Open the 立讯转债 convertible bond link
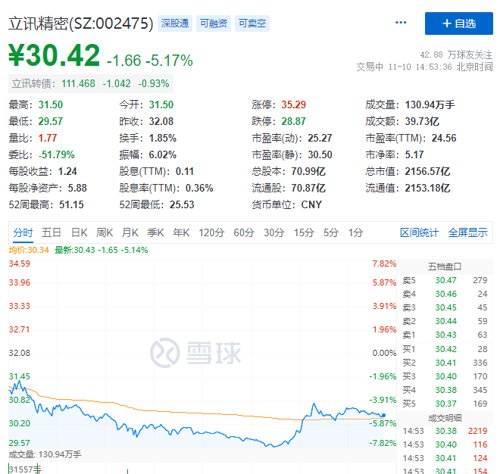 click(x=90, y=83)
